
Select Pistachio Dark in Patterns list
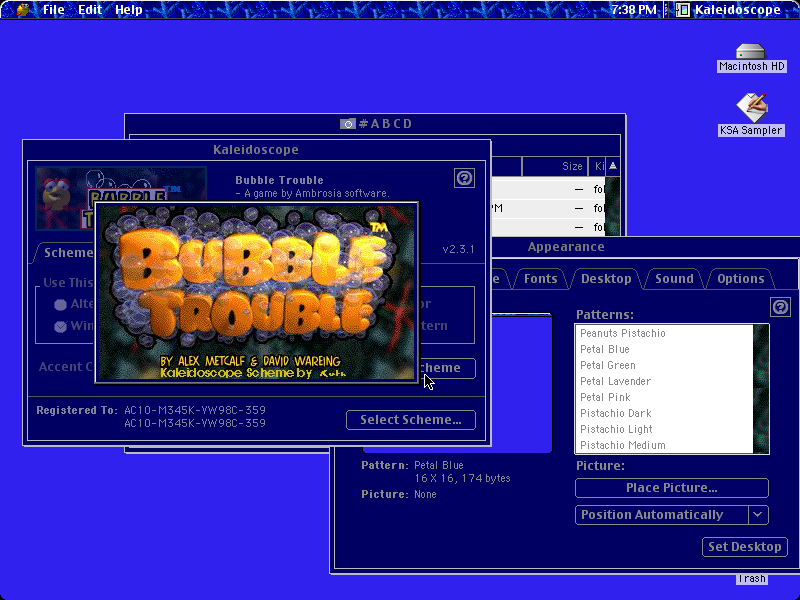[664, 413]
